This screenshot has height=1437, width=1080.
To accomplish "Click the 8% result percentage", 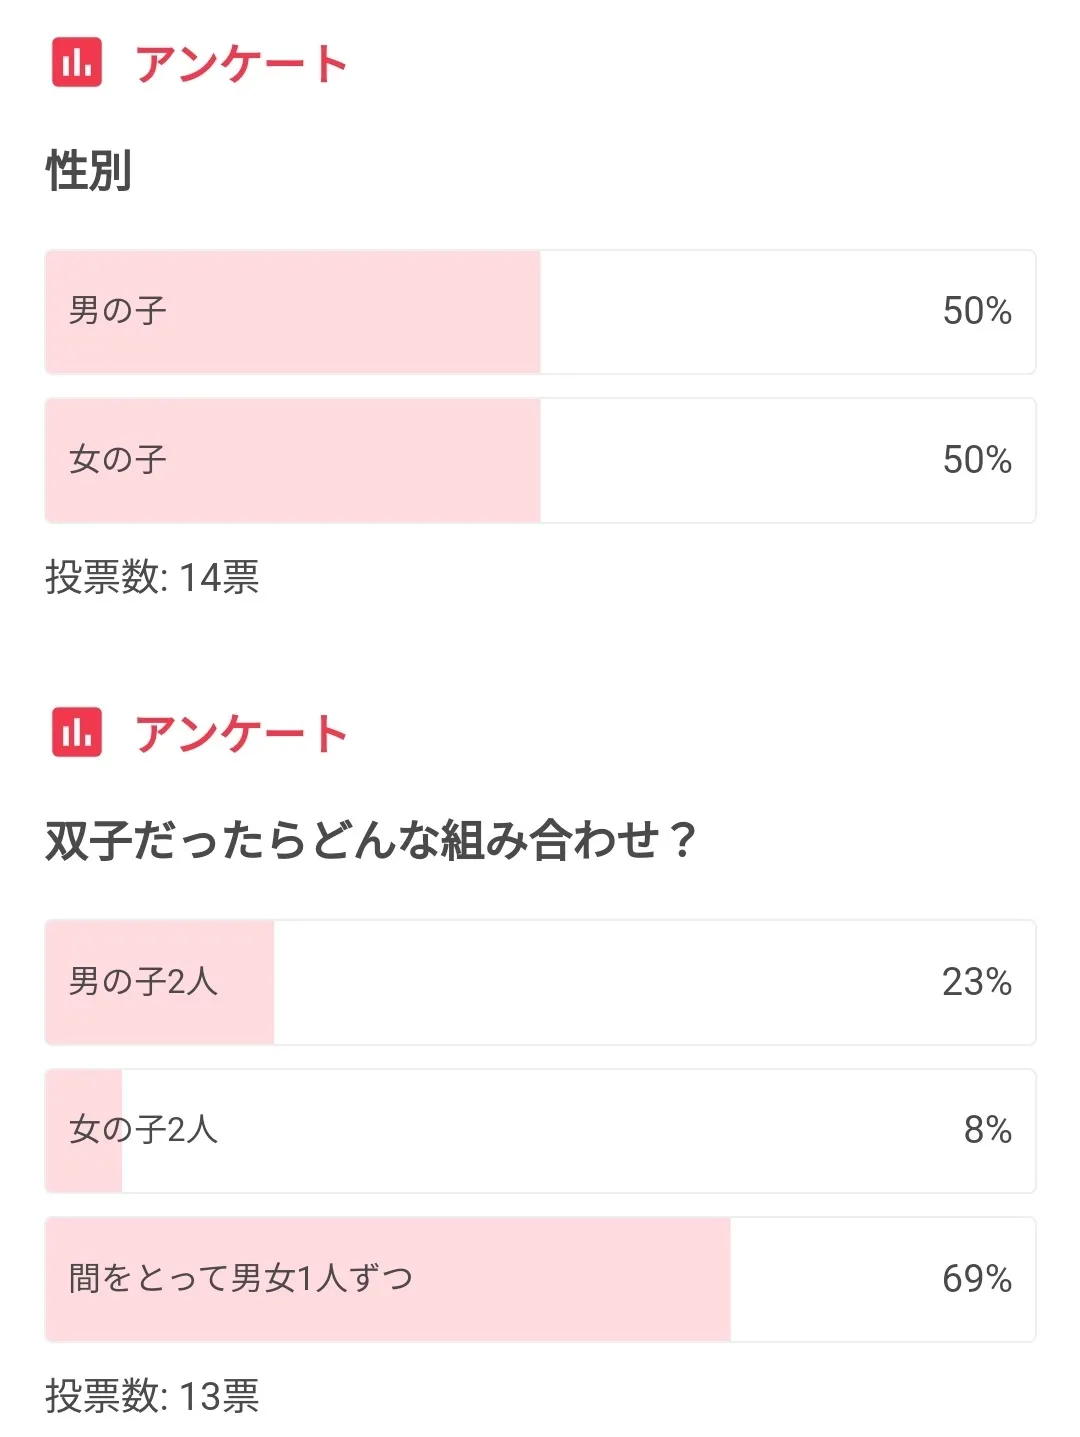I will (x=987, y=1130).
